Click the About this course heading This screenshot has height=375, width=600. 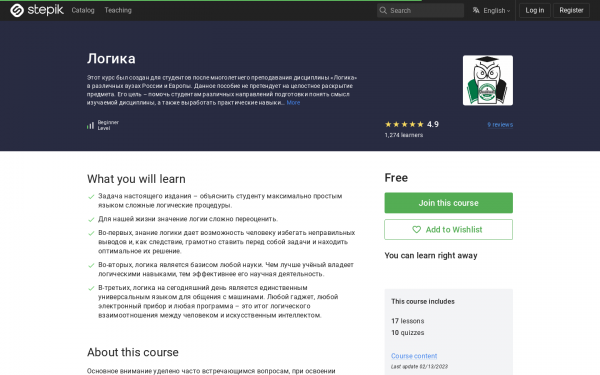(133, 352)
